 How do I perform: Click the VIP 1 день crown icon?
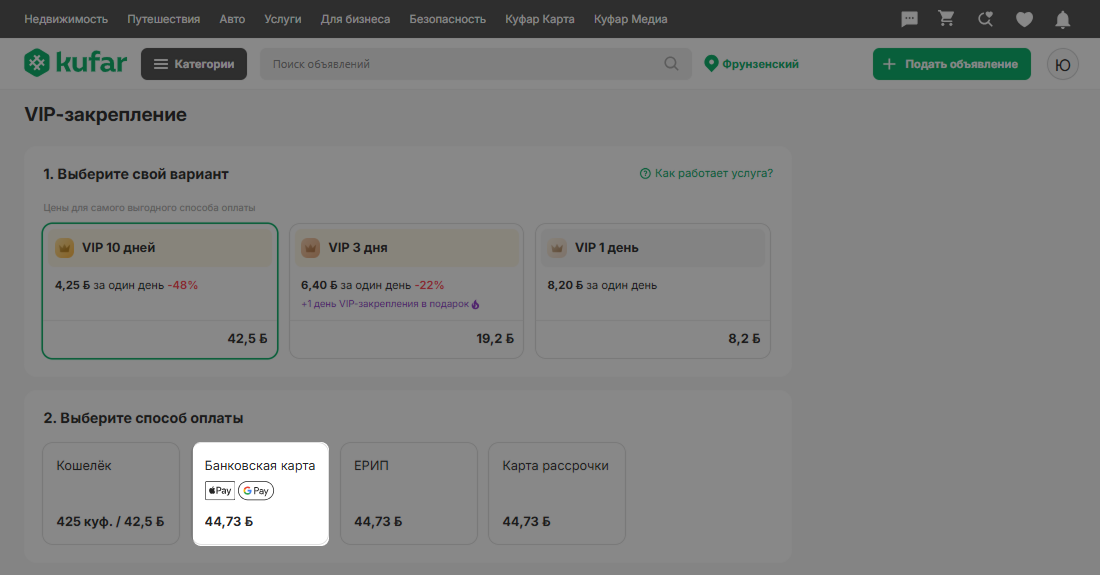(x=557, y=248)
